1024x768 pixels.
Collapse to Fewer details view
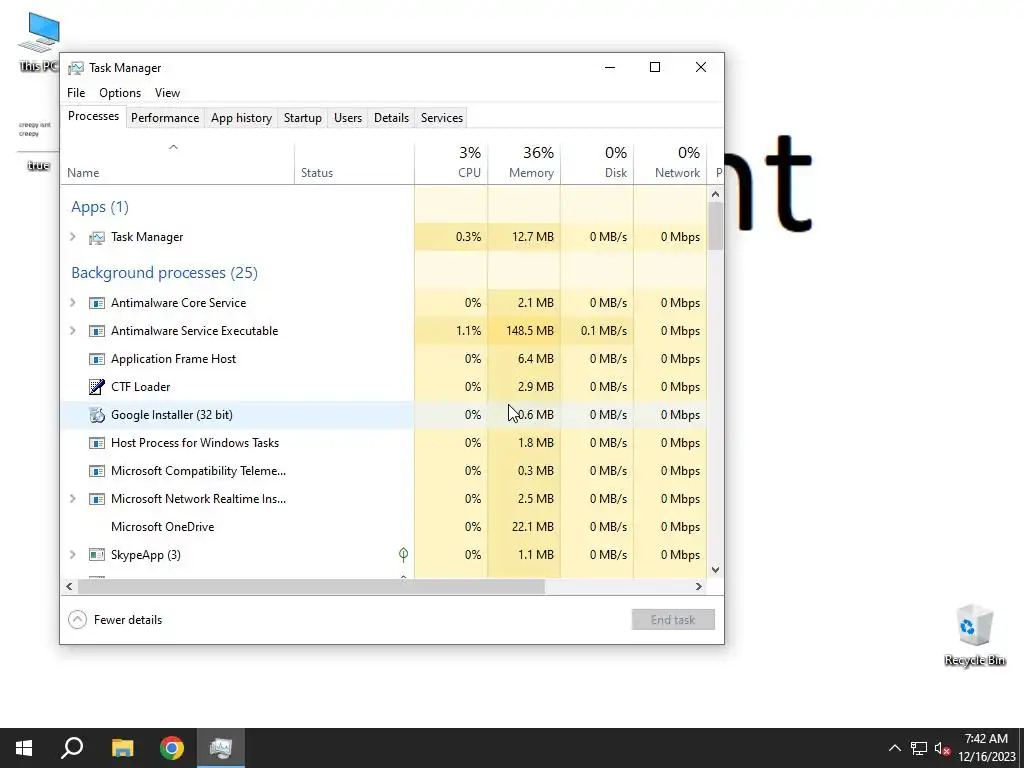tap(115, 620)
